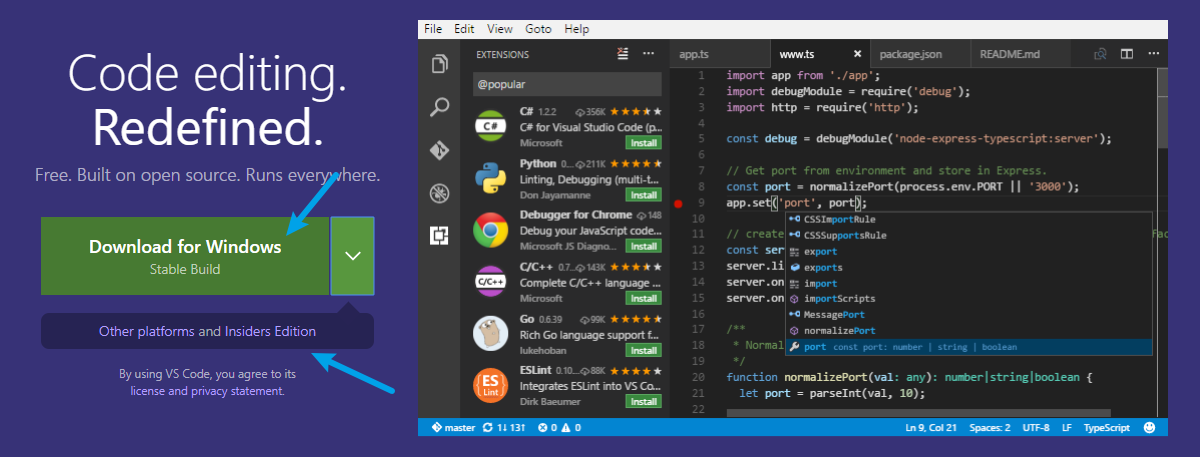Image resolution: width=1200 pixels, height=457 pixels.
Task: Open editor more actions ellipsis
Action: tap(1152, 54)
